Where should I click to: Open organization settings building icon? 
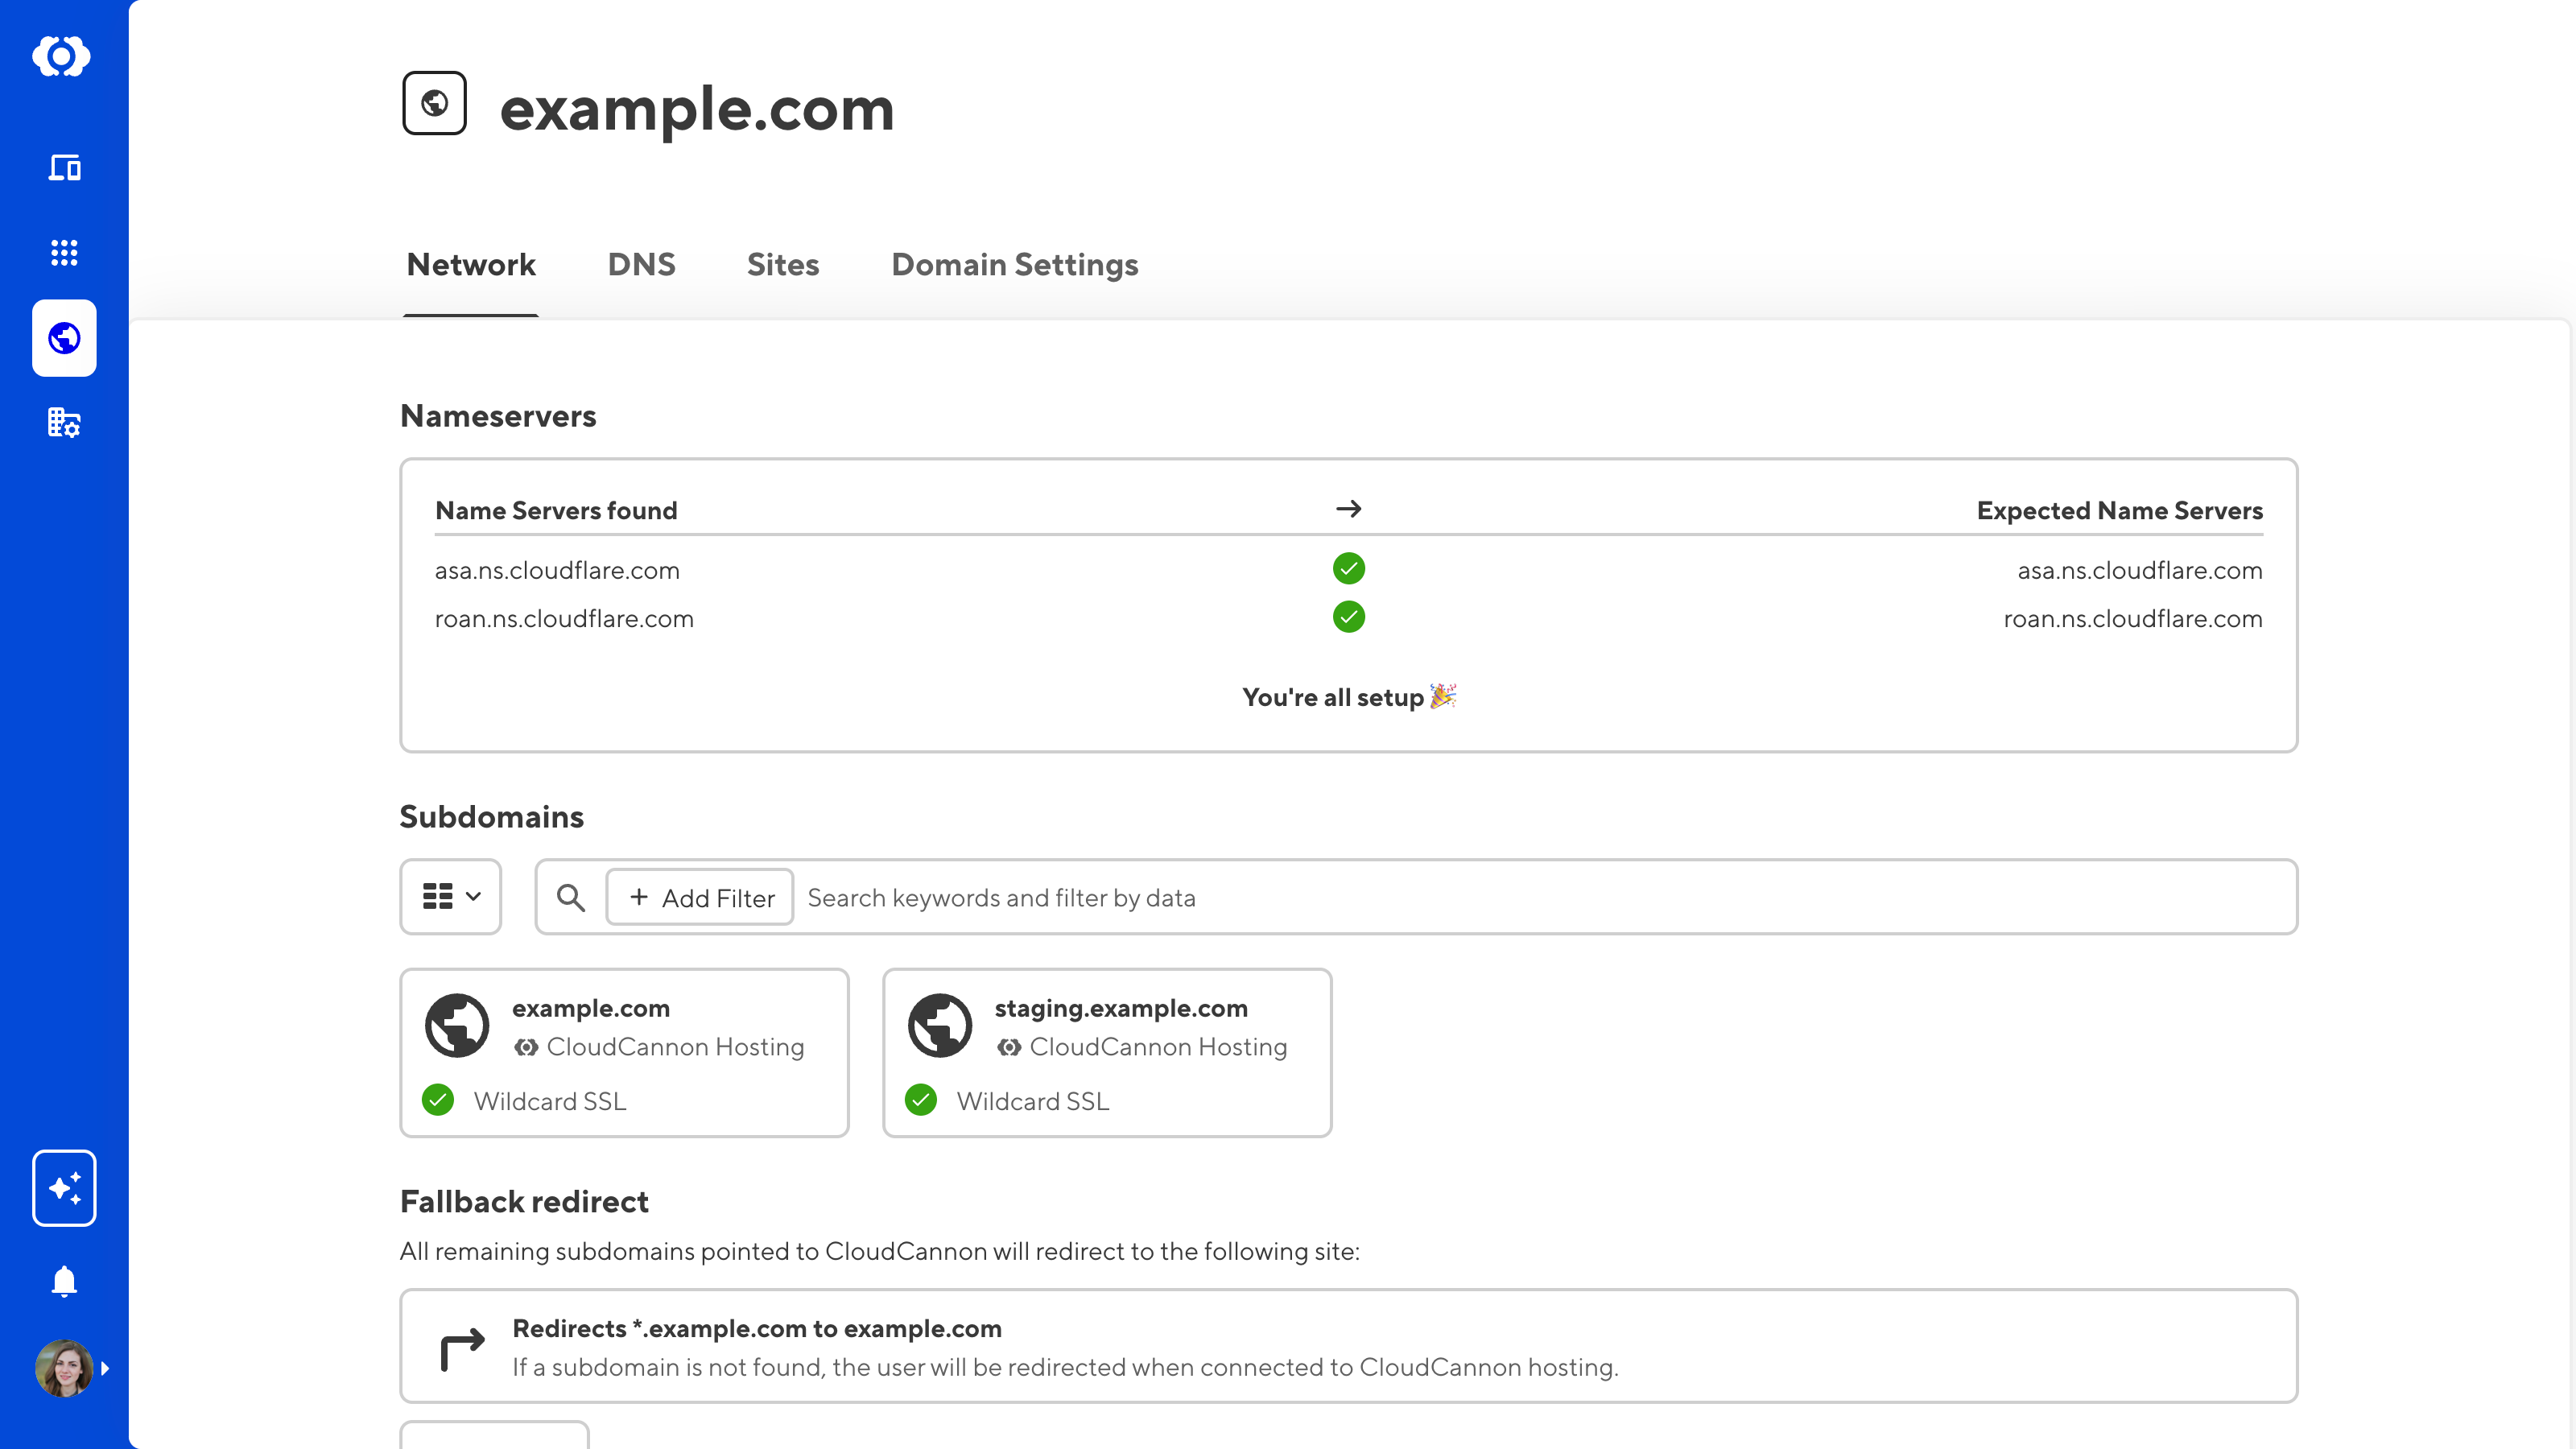click(64, 423)
